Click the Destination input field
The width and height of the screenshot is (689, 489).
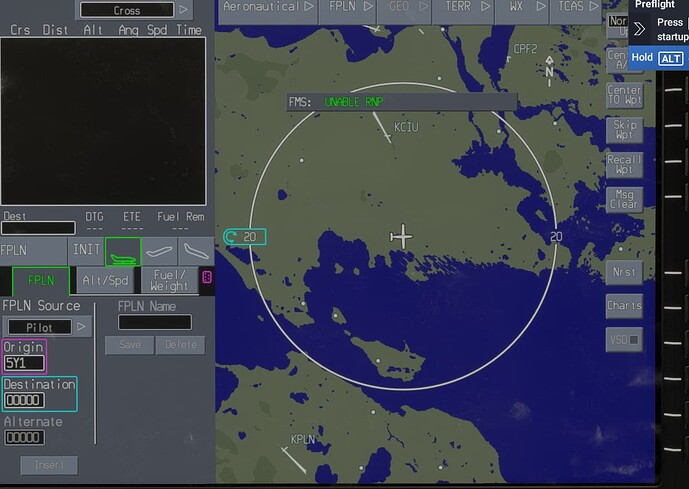click(24, 400)
